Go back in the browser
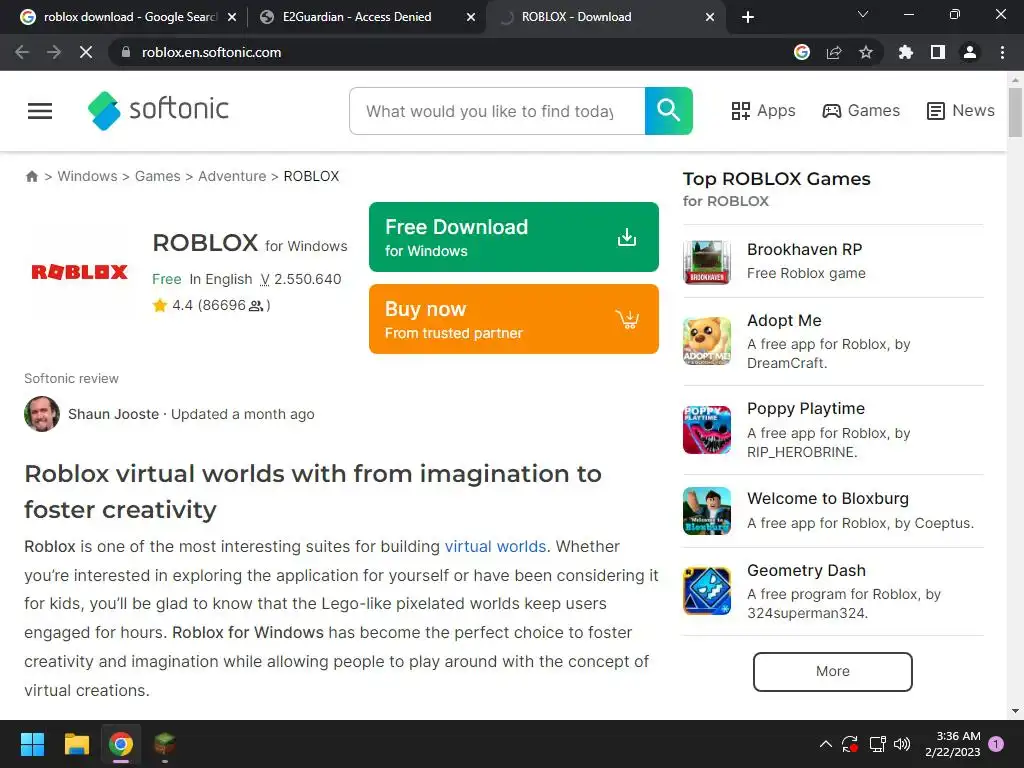The image size is (1024, 768). tap(22, 52)
